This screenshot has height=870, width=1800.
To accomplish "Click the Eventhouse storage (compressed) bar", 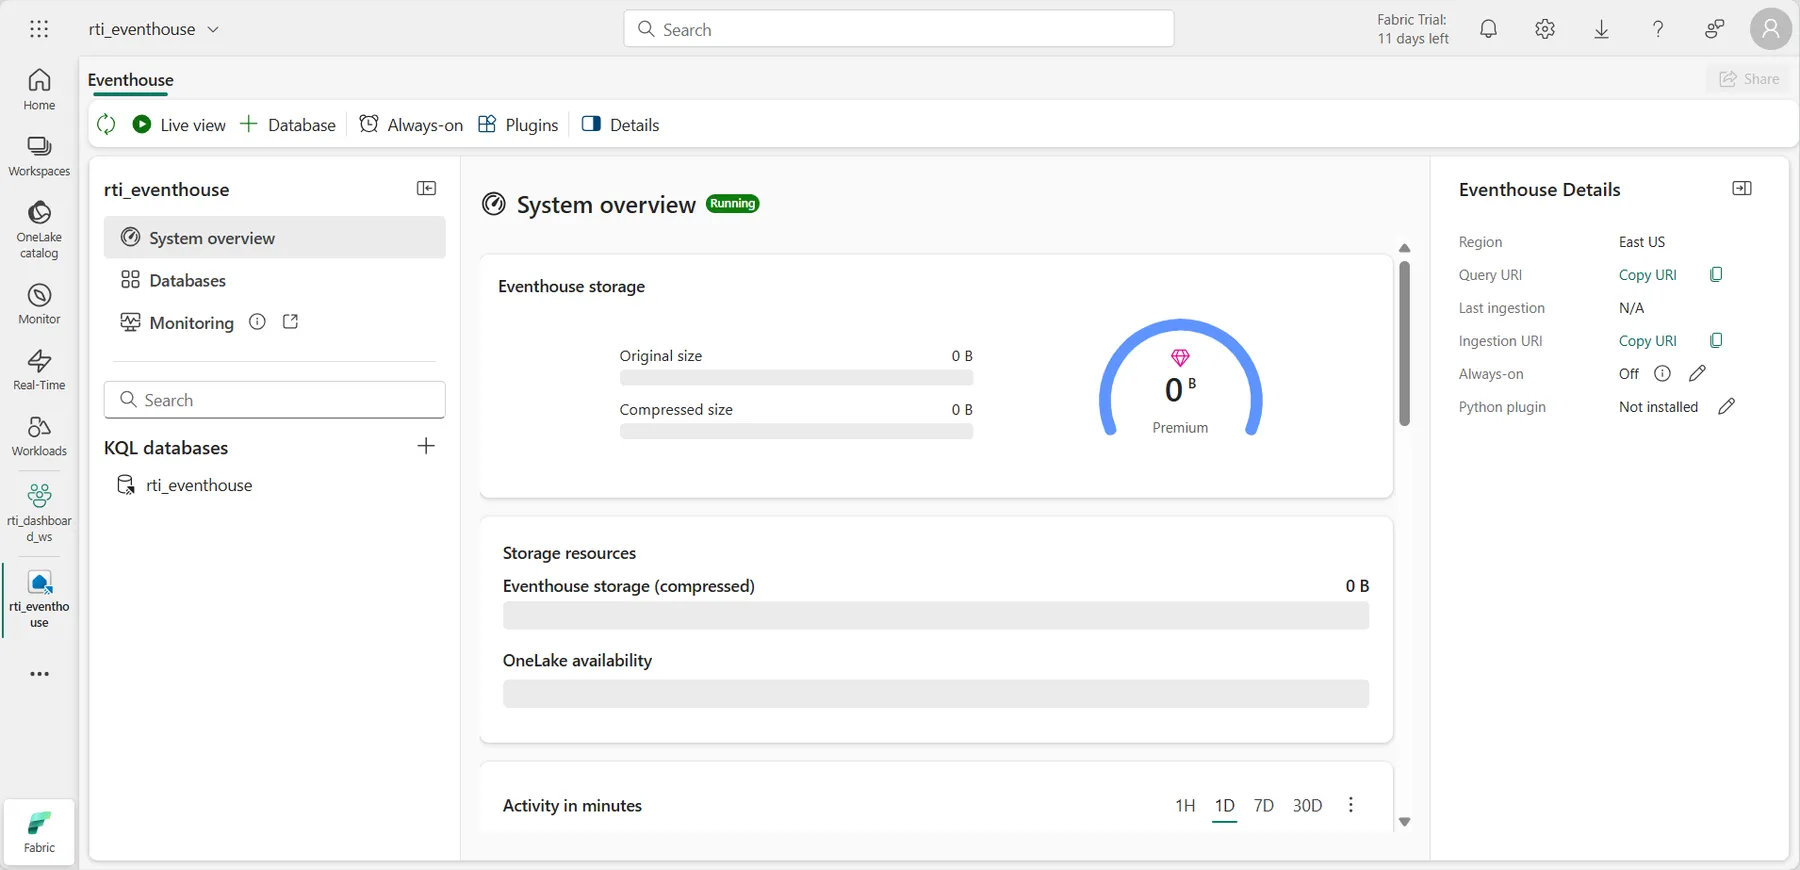I will (936, 616).
